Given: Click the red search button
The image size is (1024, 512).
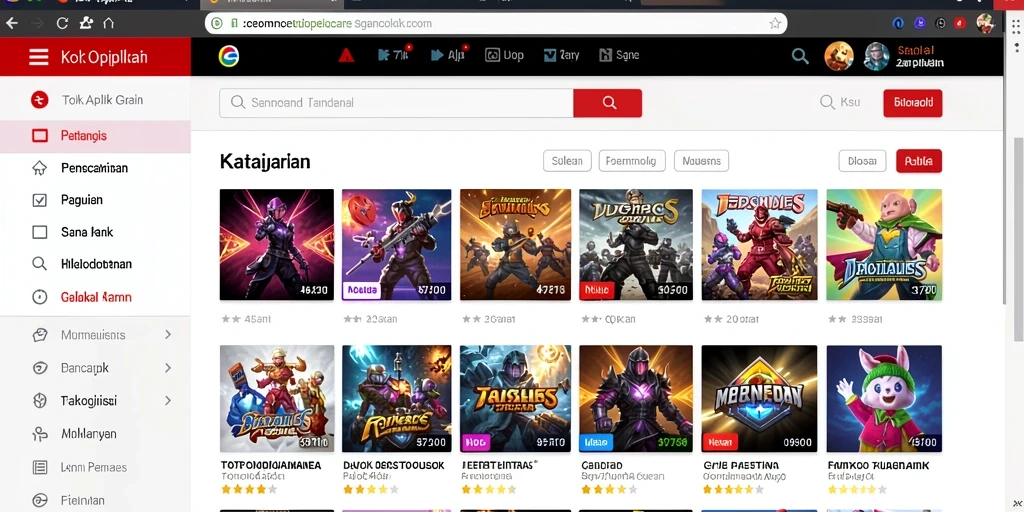Looking at the screenshot, I should 607,103.
